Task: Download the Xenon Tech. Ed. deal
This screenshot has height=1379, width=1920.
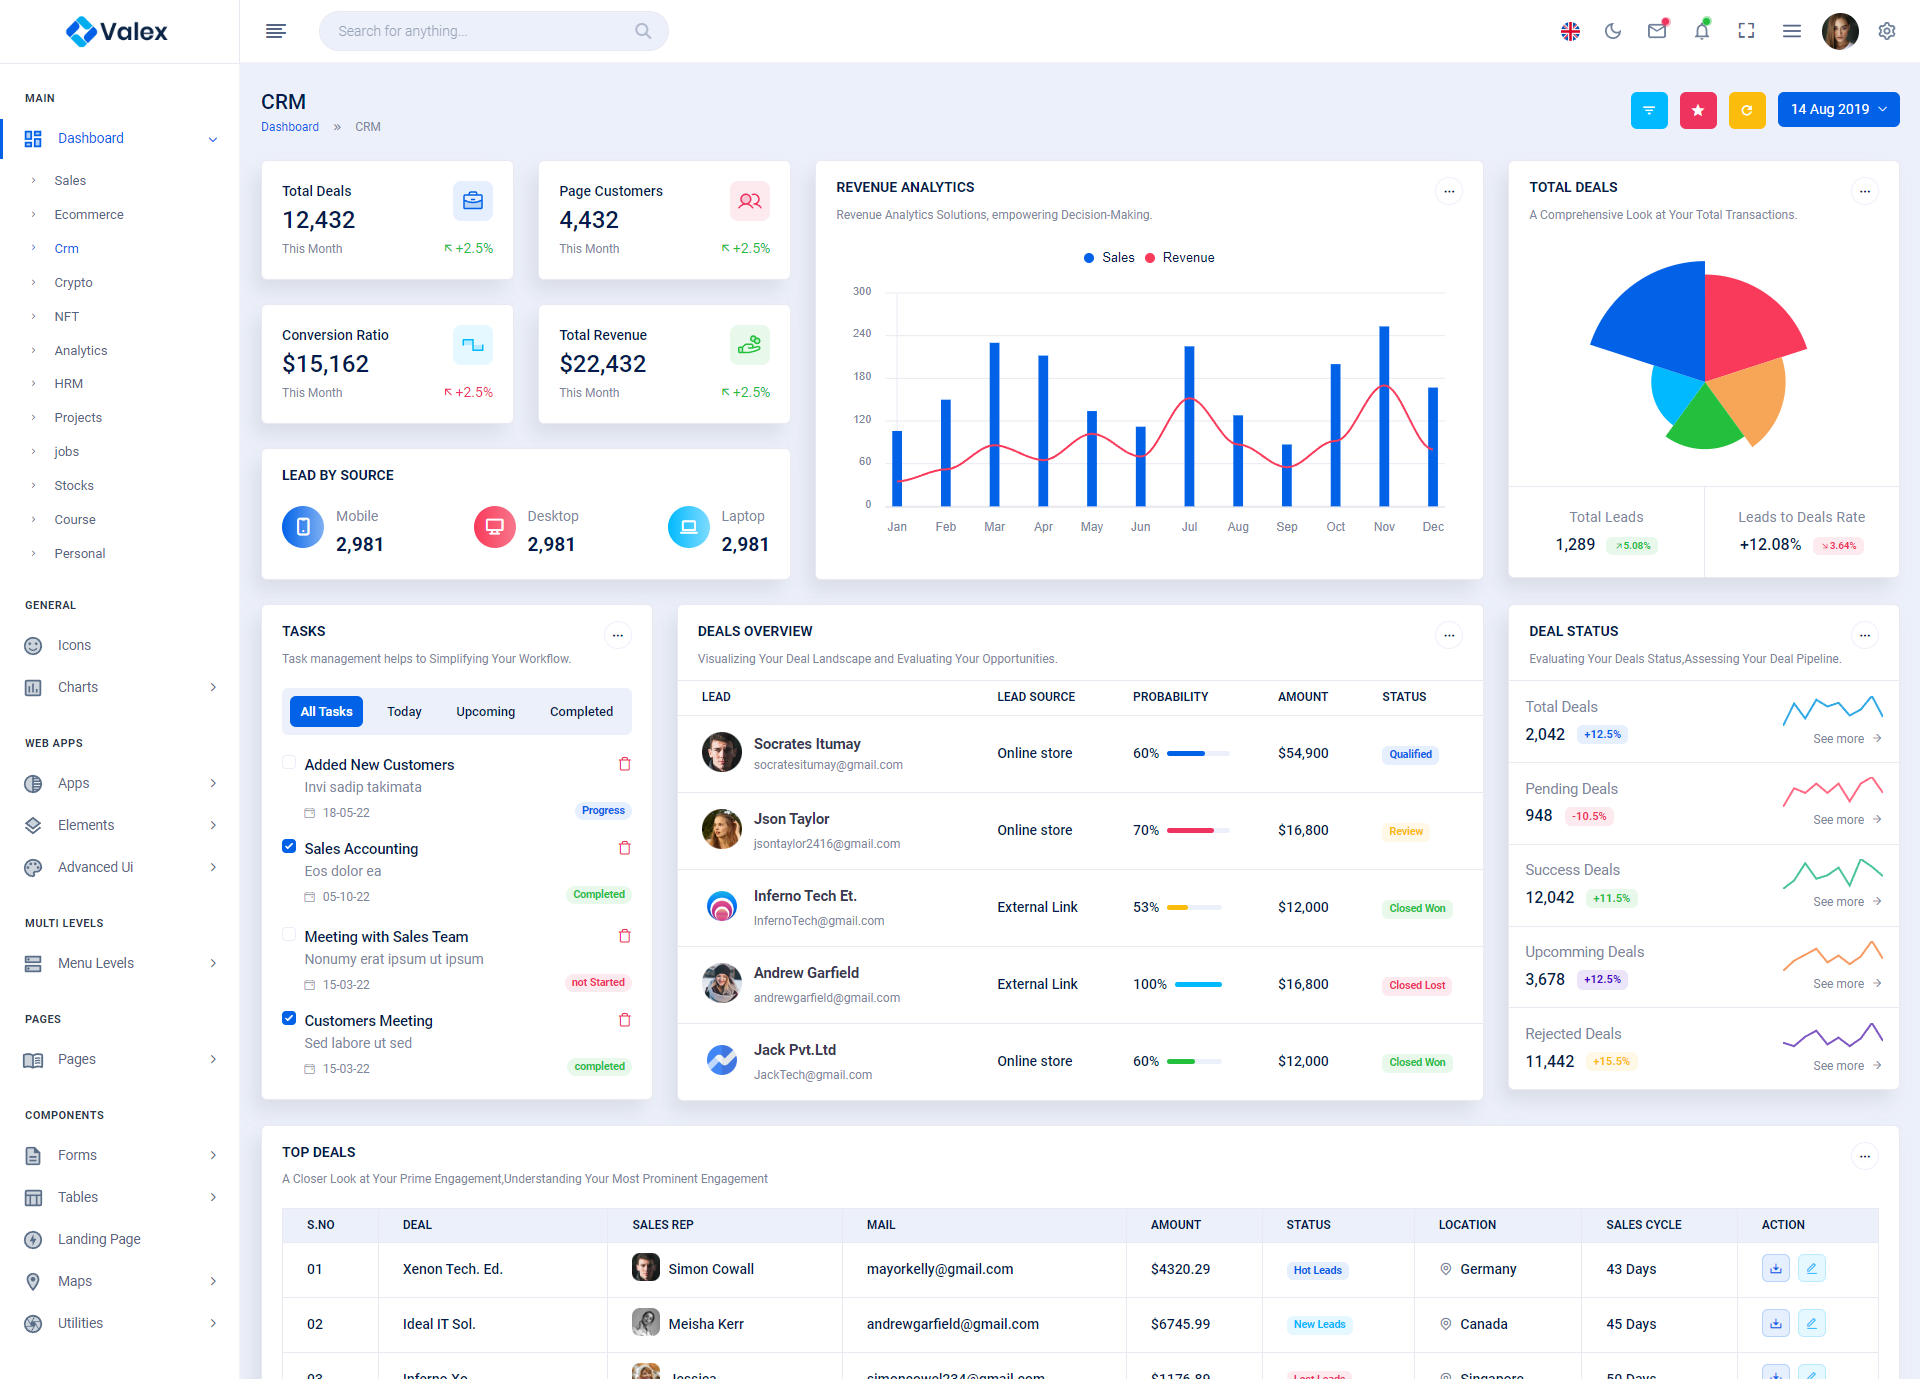Action: click(x=1775, y=1269)
